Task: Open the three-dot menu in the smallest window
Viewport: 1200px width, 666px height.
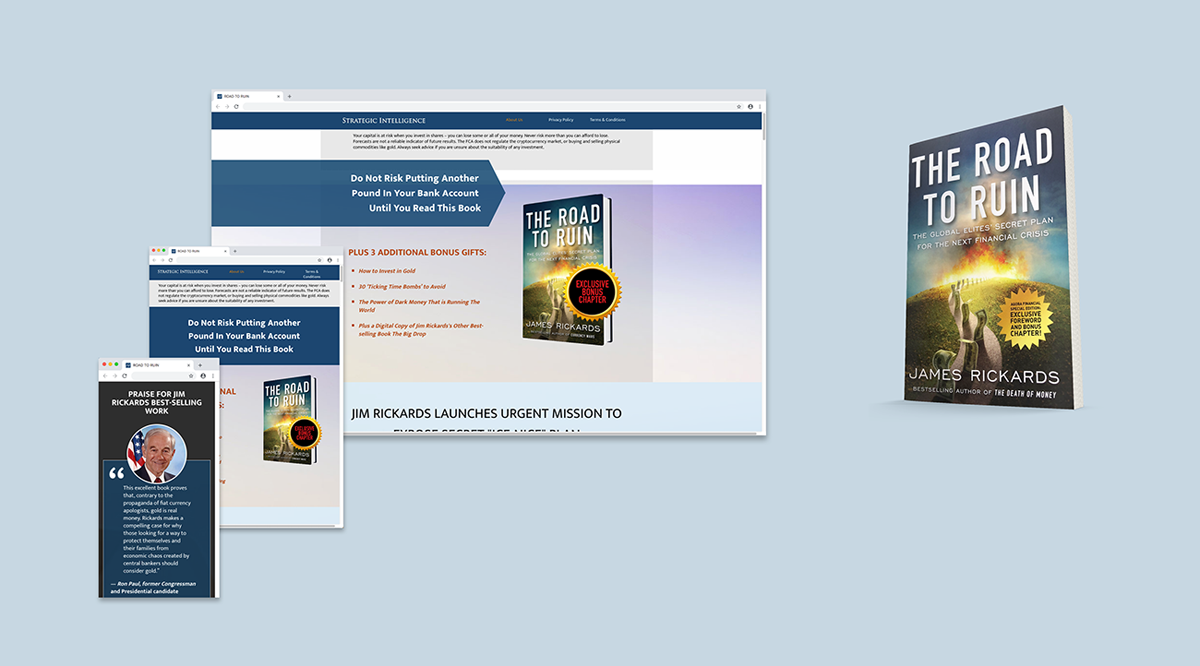Action: pyautogui.click(x=213, y=375)
